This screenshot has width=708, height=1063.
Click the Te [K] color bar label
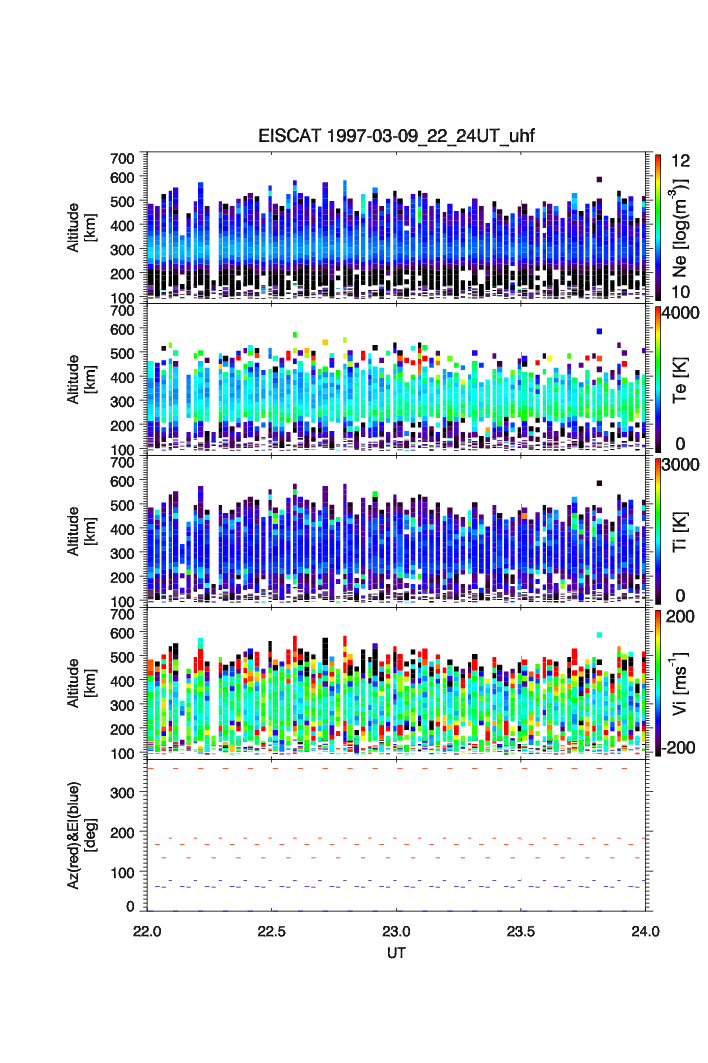click(x=680, y=380)
